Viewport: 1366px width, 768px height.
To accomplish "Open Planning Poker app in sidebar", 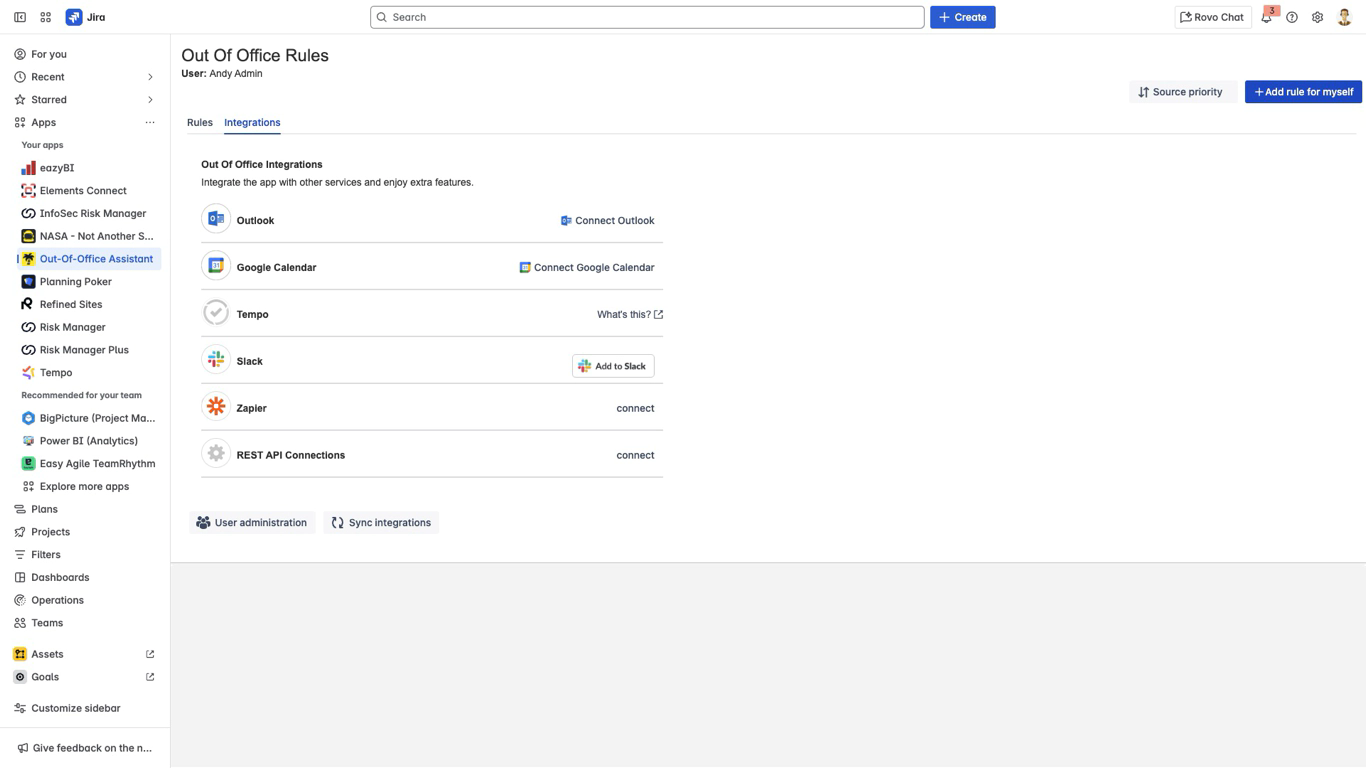I will click(75, 282).
